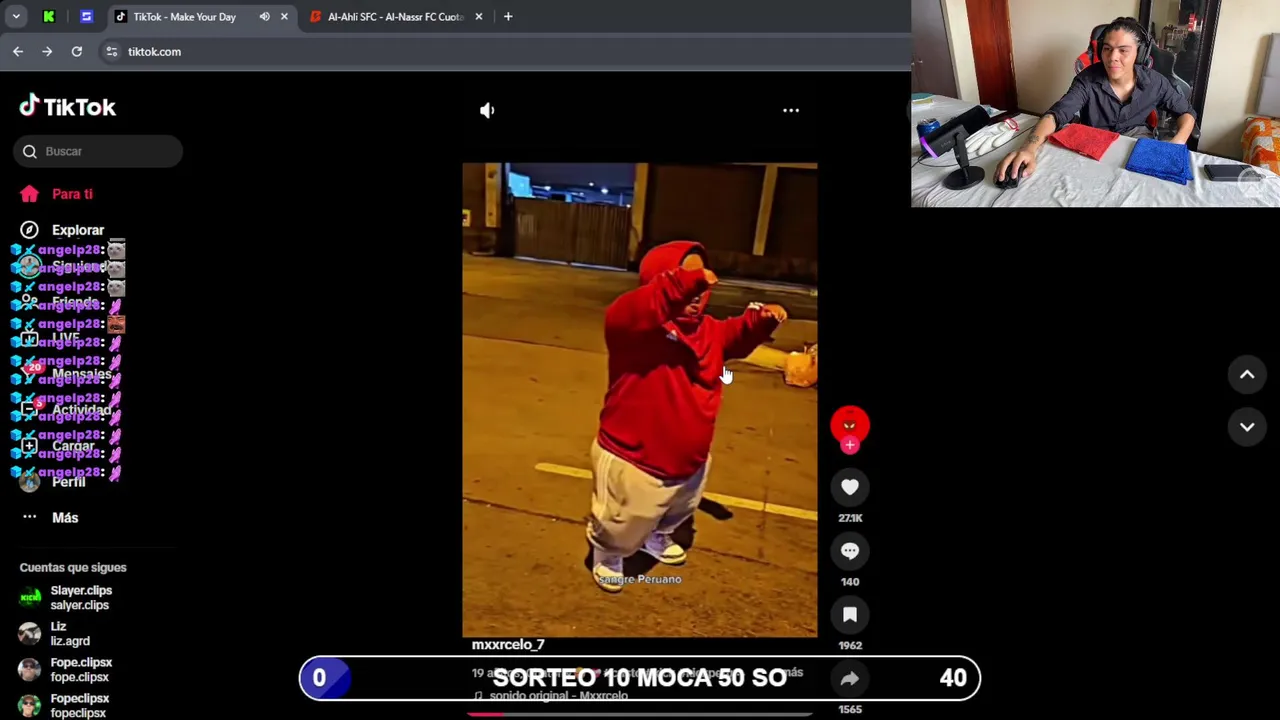This screenshot has width=1280, height=720.
Task: Open creator avatar beside video
Action: tap(850, 425)
